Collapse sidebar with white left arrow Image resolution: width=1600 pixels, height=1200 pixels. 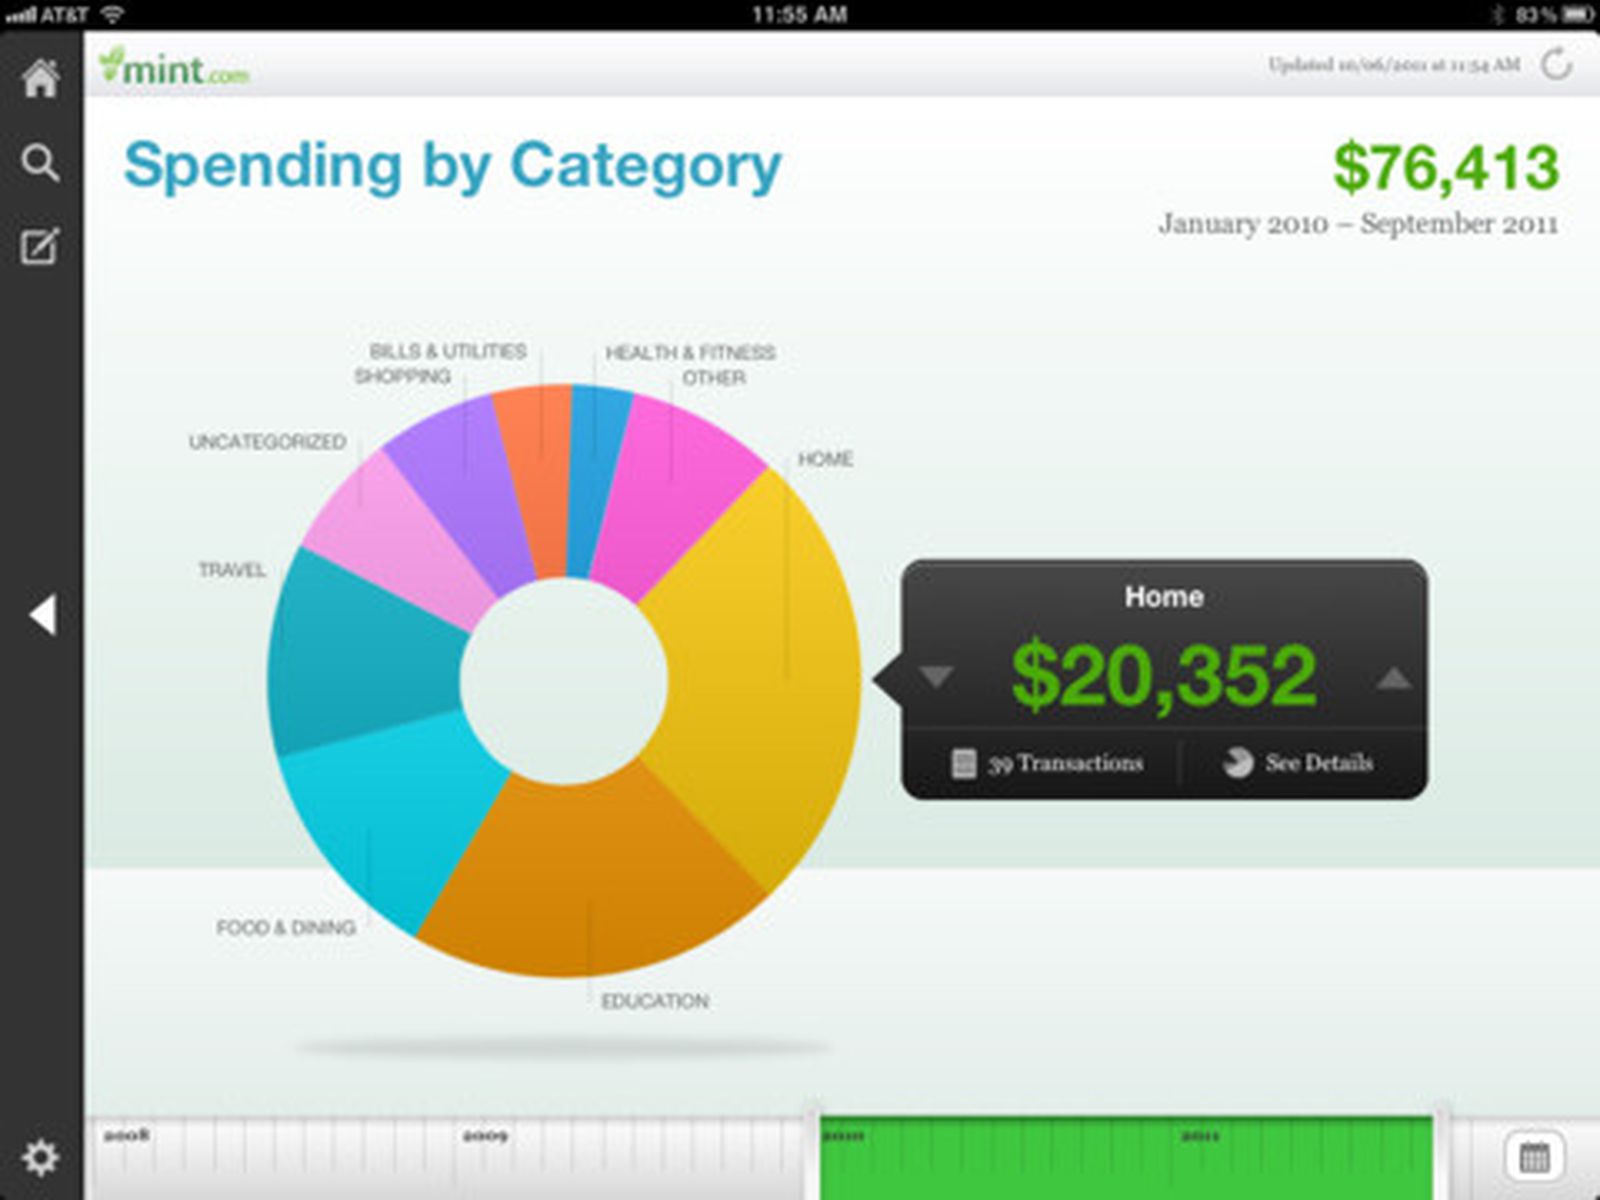click(42, 614)
